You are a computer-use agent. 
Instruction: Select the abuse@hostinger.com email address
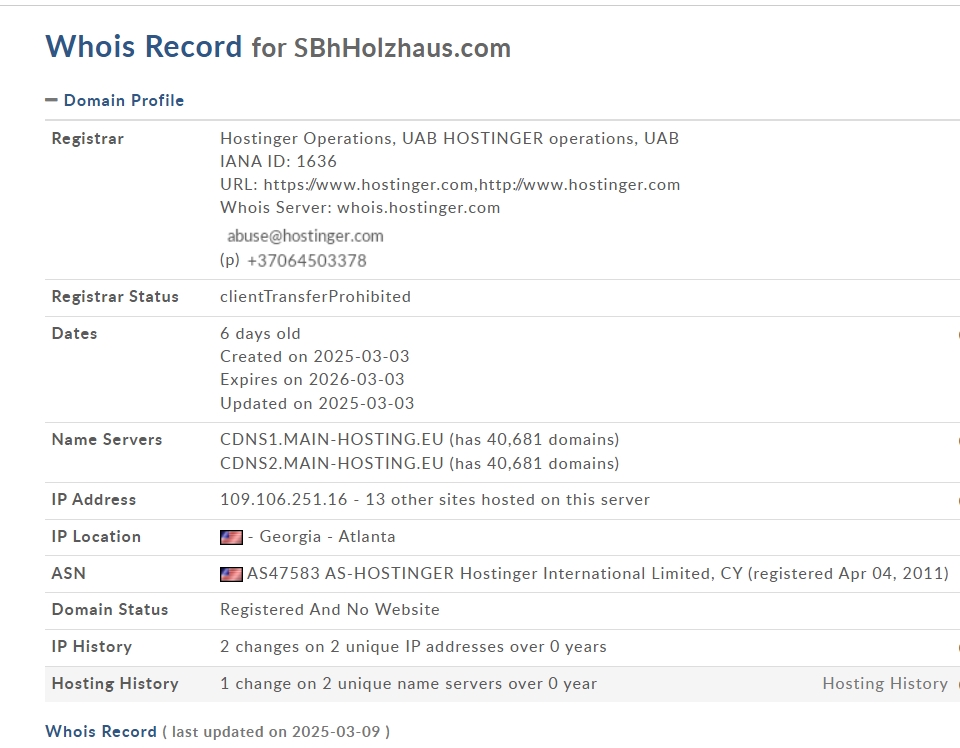coord(305,236)
